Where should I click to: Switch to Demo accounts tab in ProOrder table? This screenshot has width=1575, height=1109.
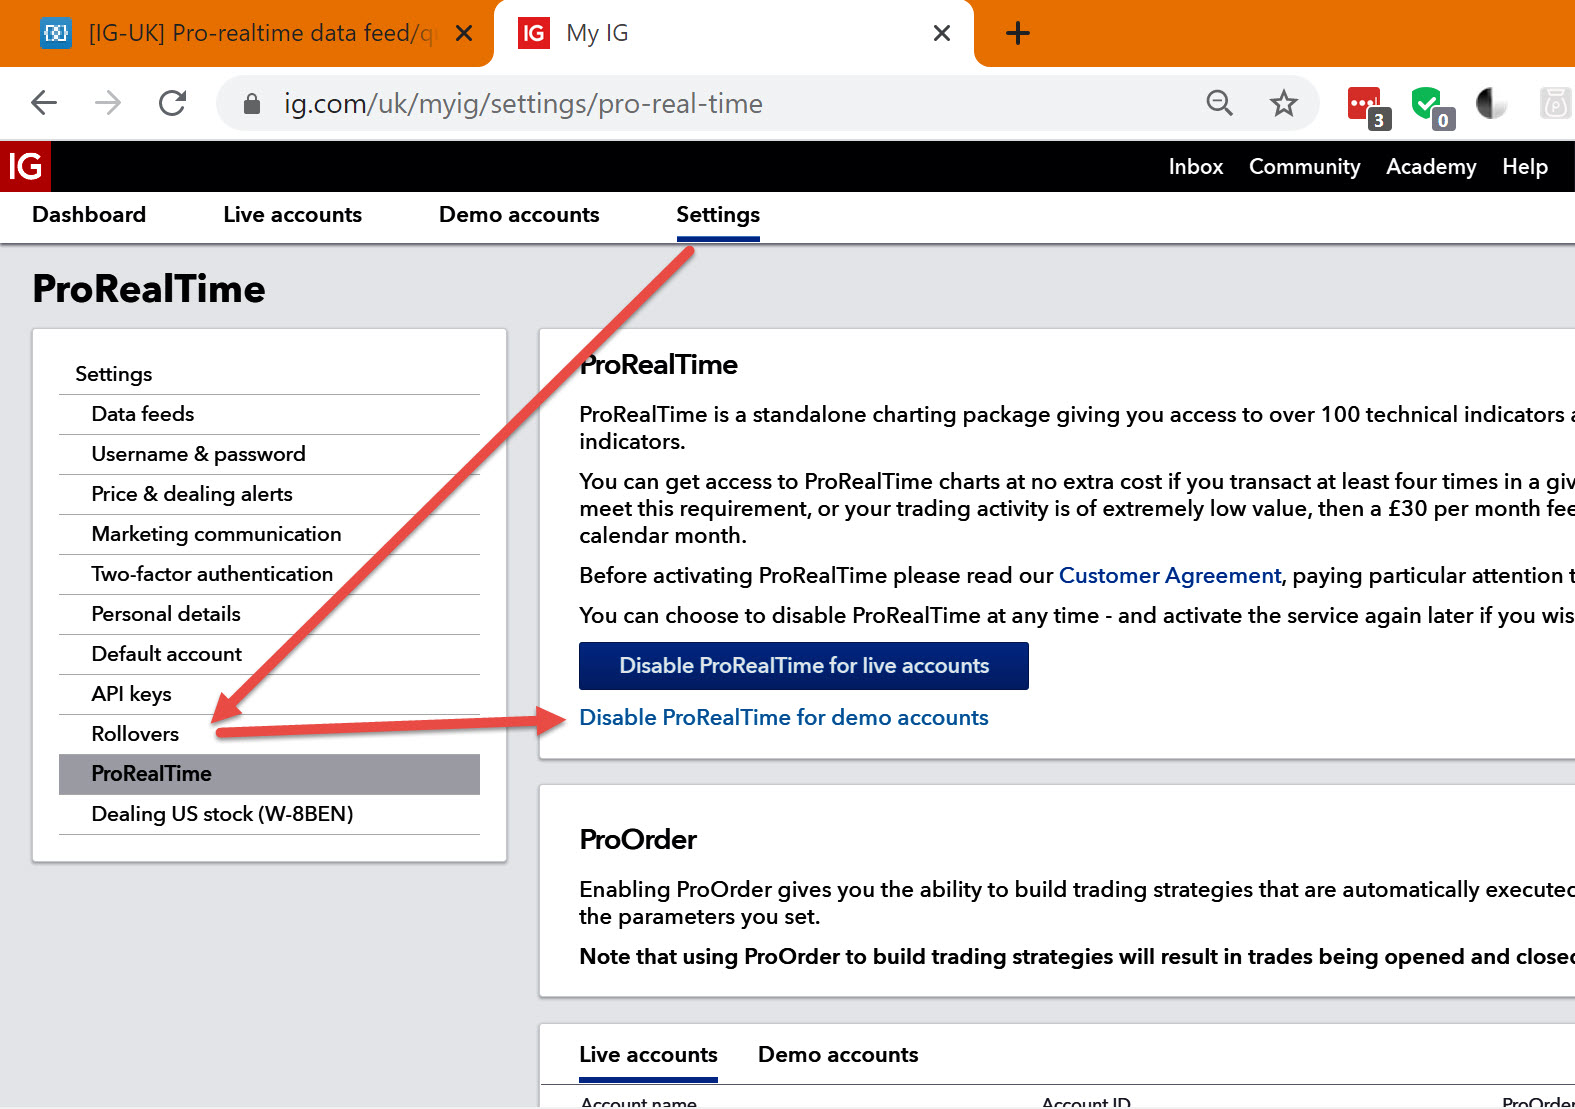coord(838,1055)
